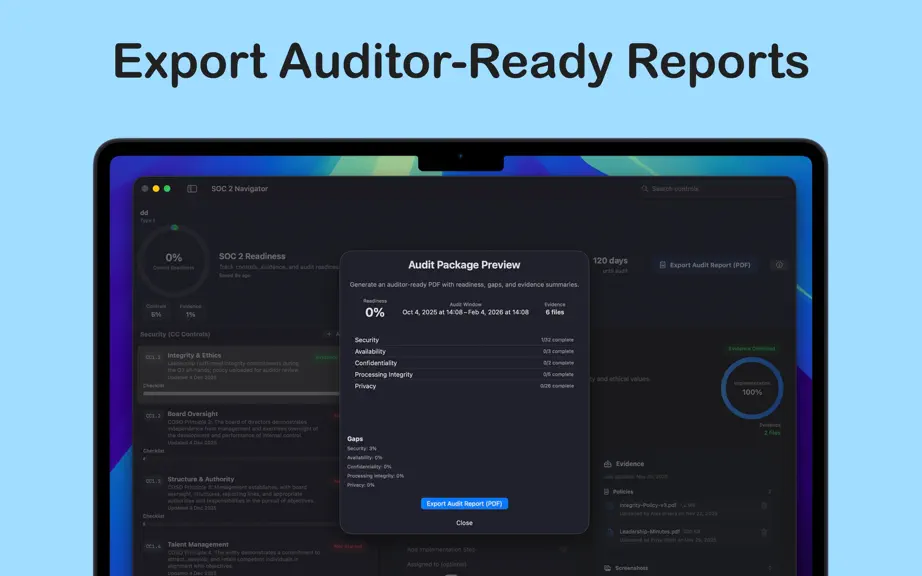This screenshot has height=576, width=922.
Task: Click the Integrity & Ethics checklist progress bar
Action: (x=240, y=394)
